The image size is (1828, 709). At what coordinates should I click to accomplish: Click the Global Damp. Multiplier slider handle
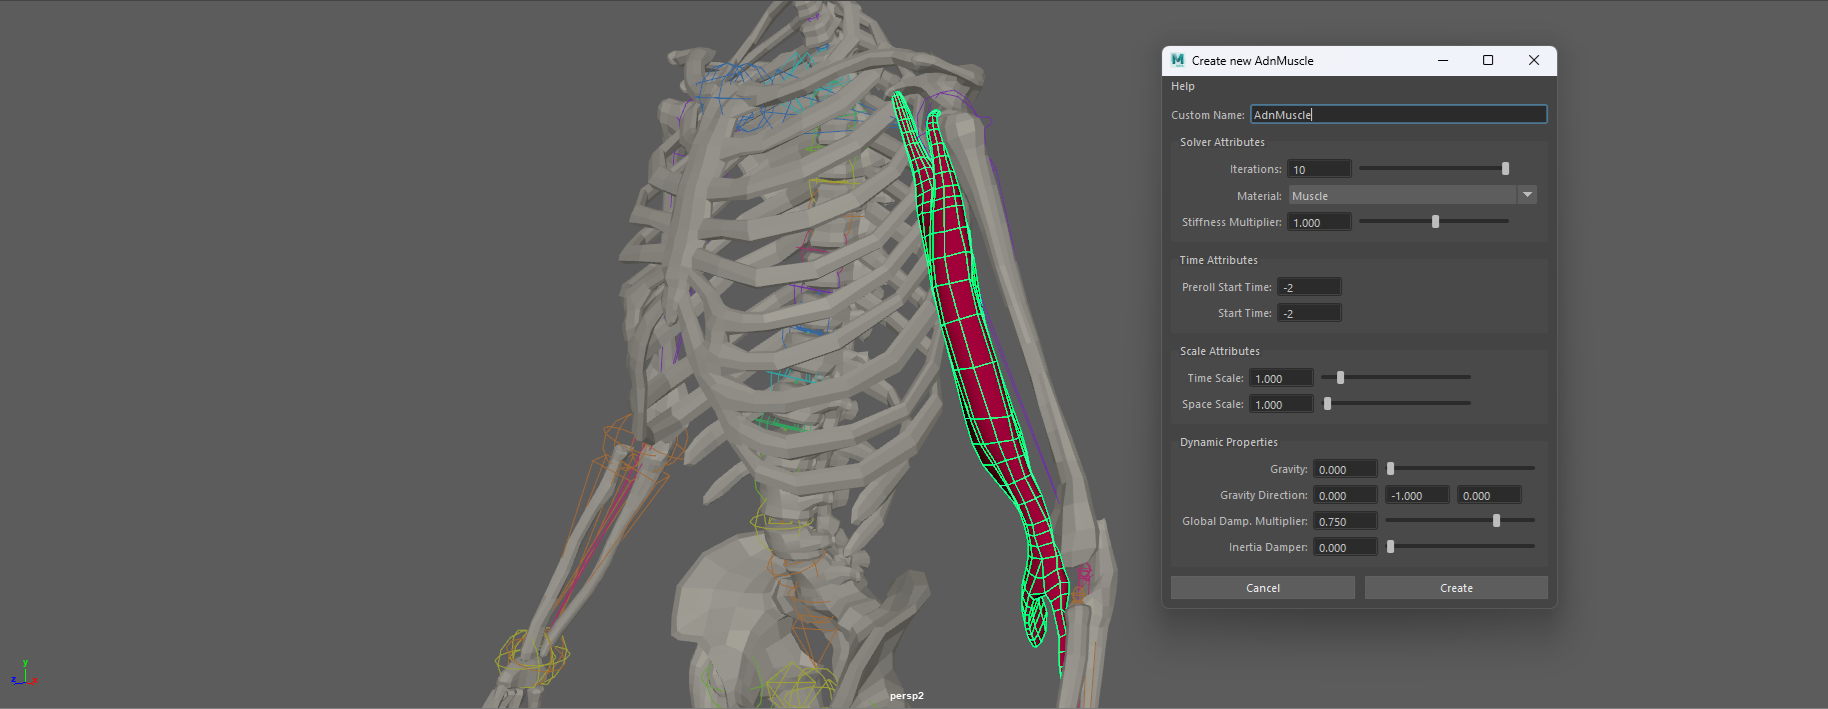tap(1496, 521)
